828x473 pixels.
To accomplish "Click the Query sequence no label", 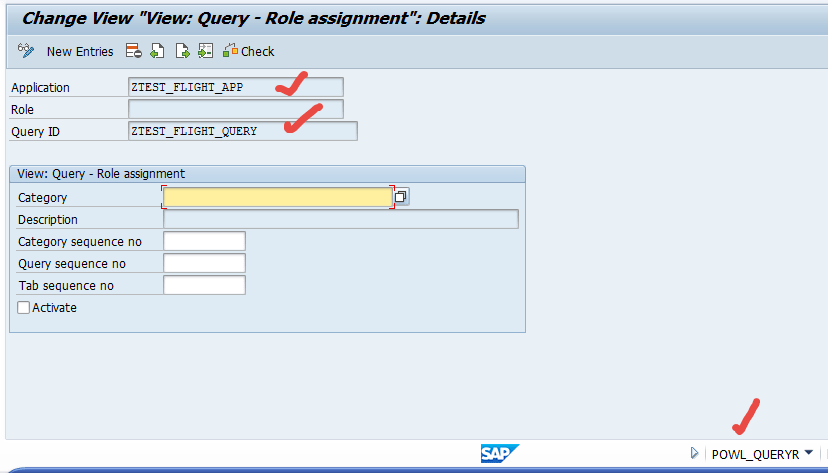I will tap(72, 263).
